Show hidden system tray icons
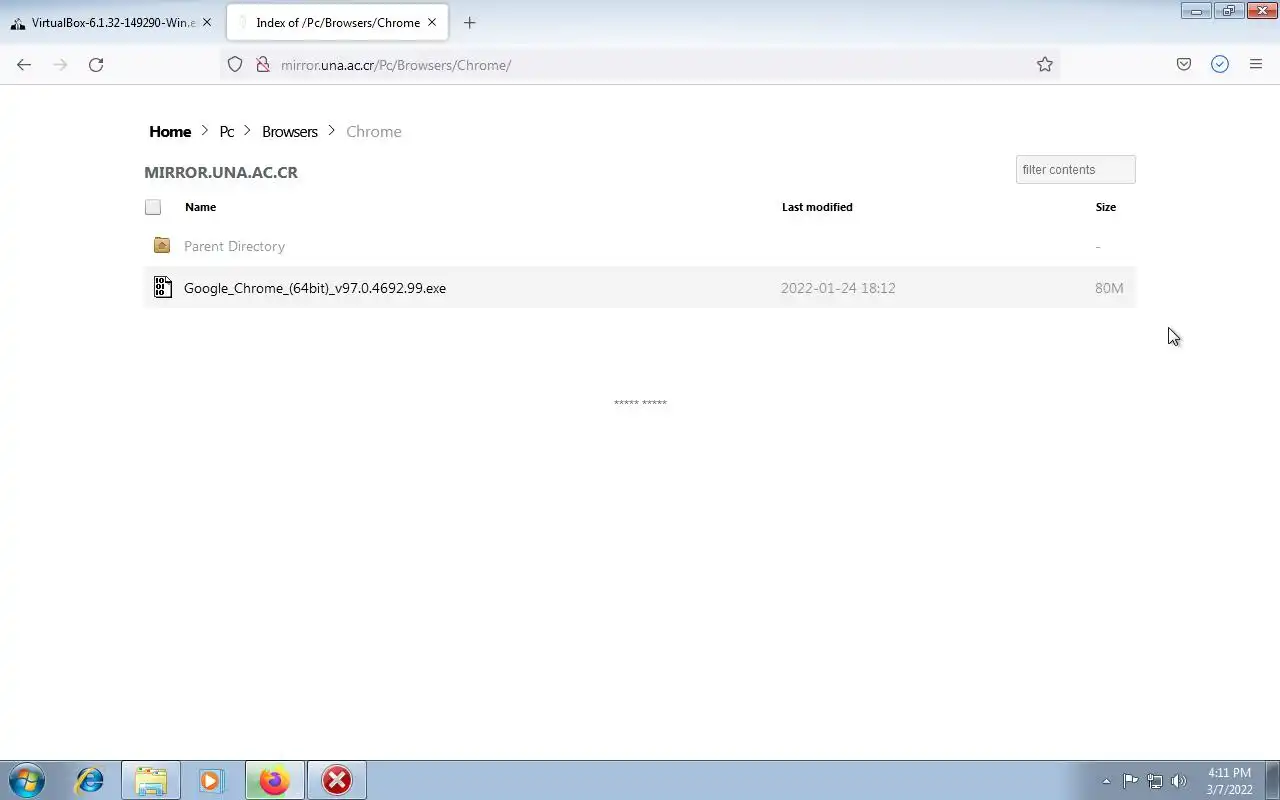1280x800 pixels. pos(1106,781)
